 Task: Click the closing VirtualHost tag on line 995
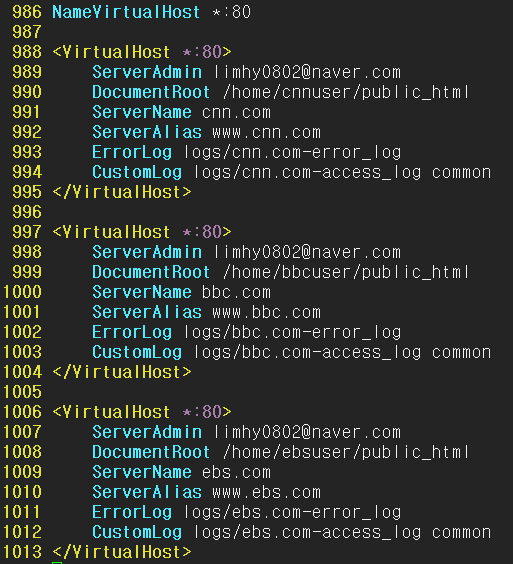click(x=122, y=192)
